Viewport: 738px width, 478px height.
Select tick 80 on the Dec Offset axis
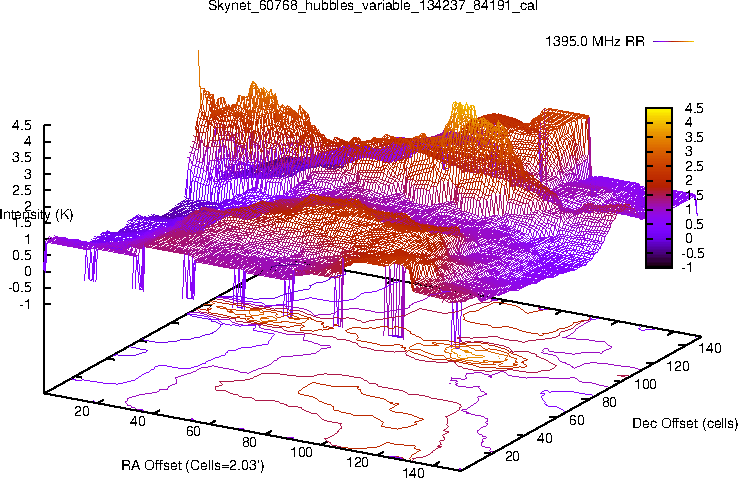609,402
